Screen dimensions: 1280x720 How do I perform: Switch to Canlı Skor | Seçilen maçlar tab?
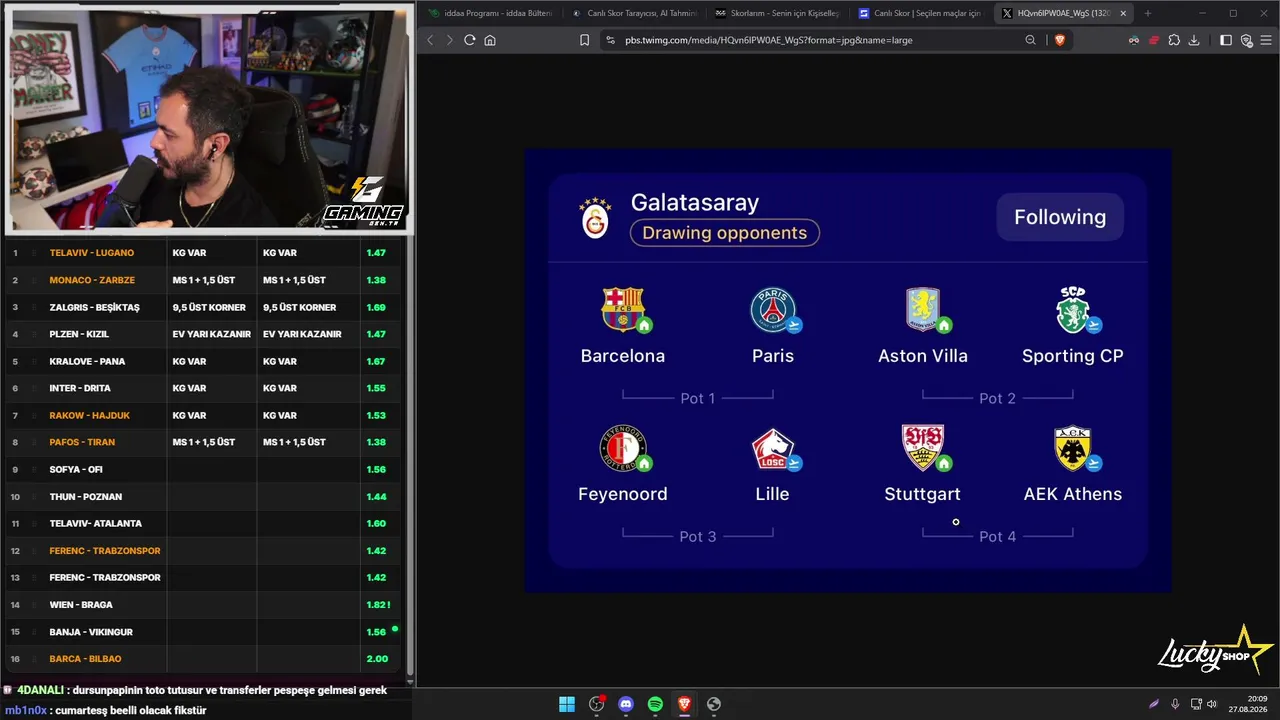(x=923, y=13)
